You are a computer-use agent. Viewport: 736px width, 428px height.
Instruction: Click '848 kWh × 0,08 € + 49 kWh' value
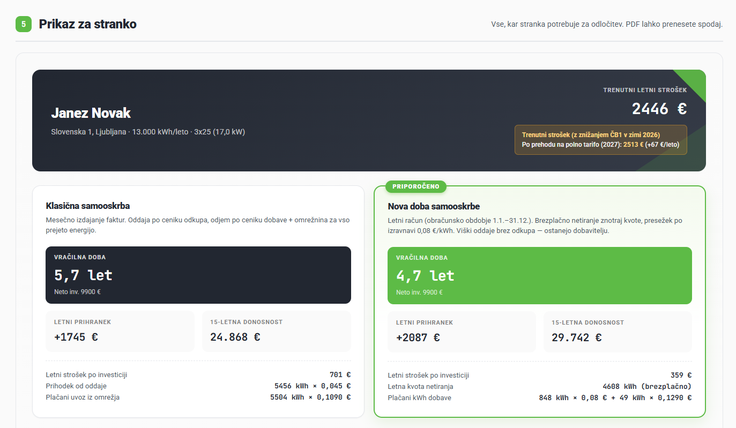click(615, 397)
